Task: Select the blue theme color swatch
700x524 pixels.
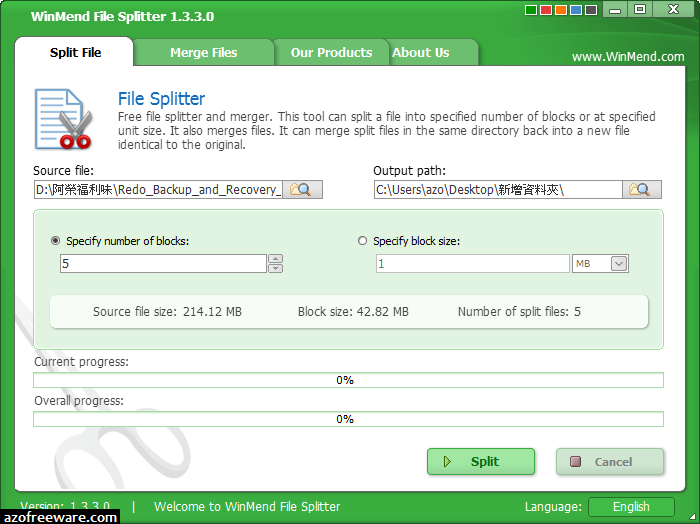Action: (x=576, y=10)
